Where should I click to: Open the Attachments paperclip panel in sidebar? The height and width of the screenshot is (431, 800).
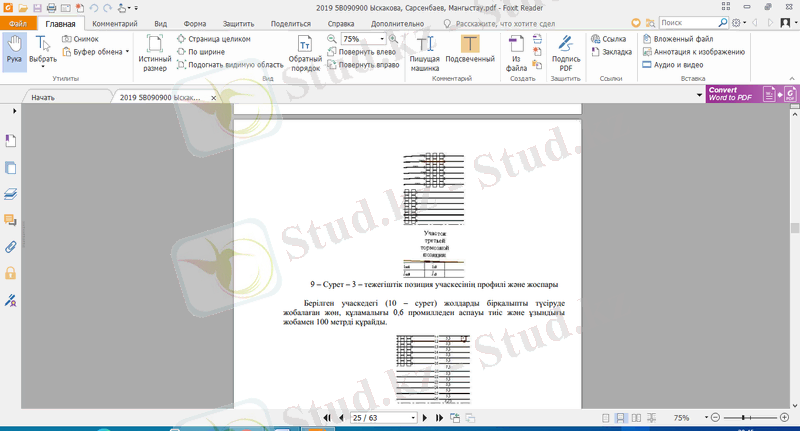11,245
